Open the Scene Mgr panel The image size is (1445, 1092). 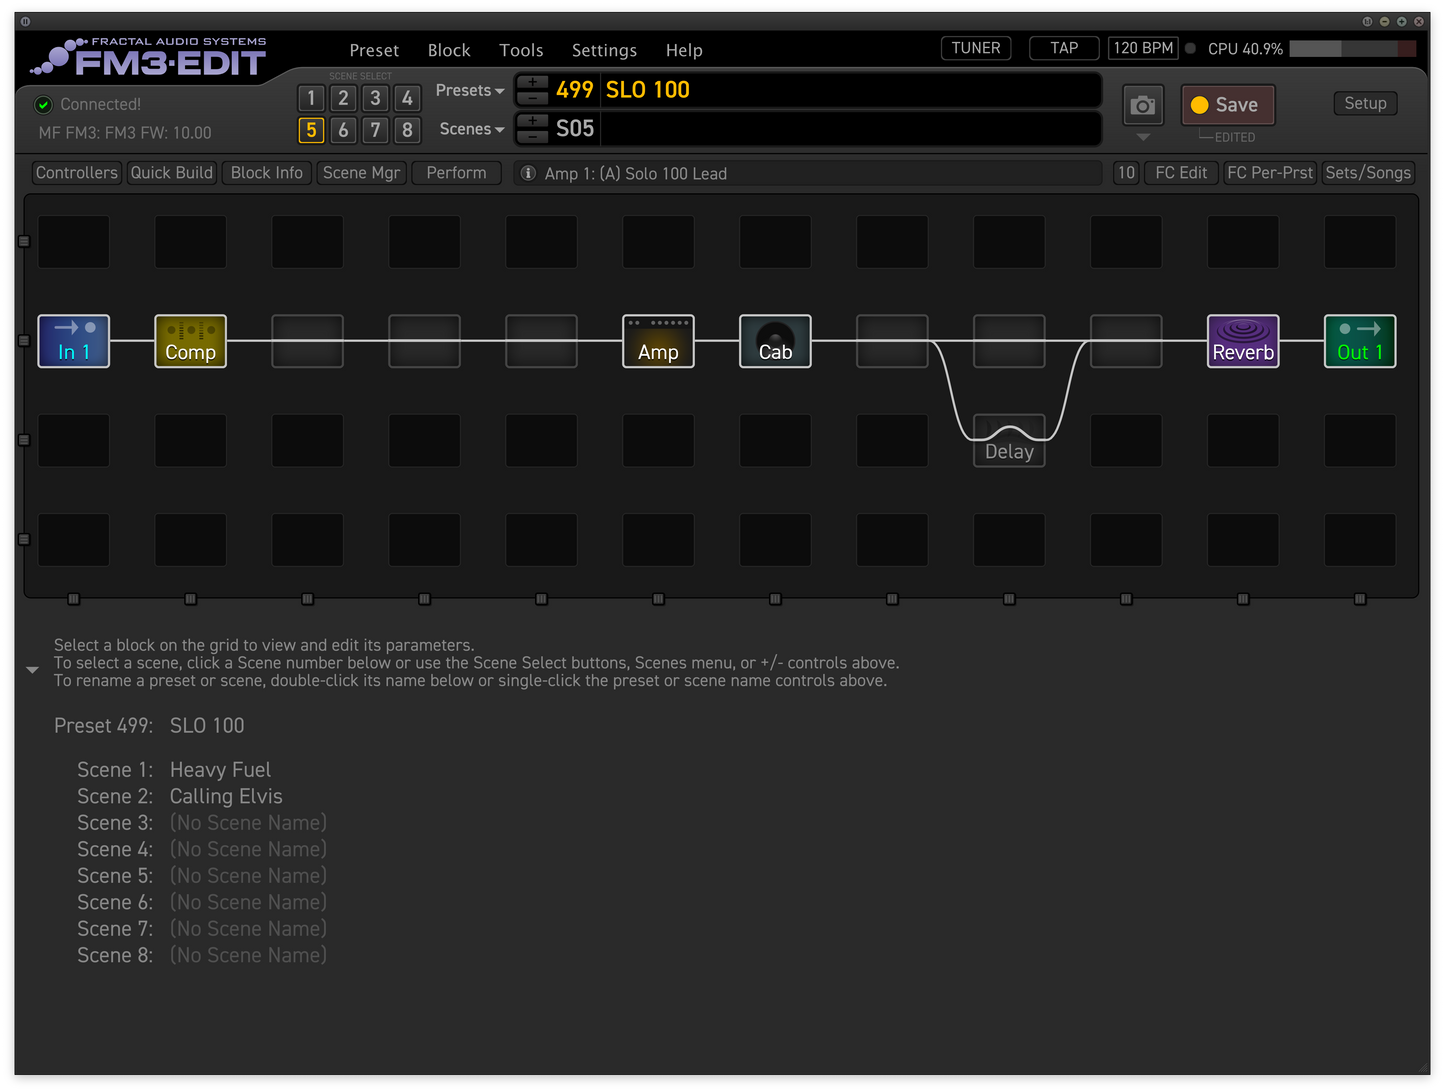(361, 172)
